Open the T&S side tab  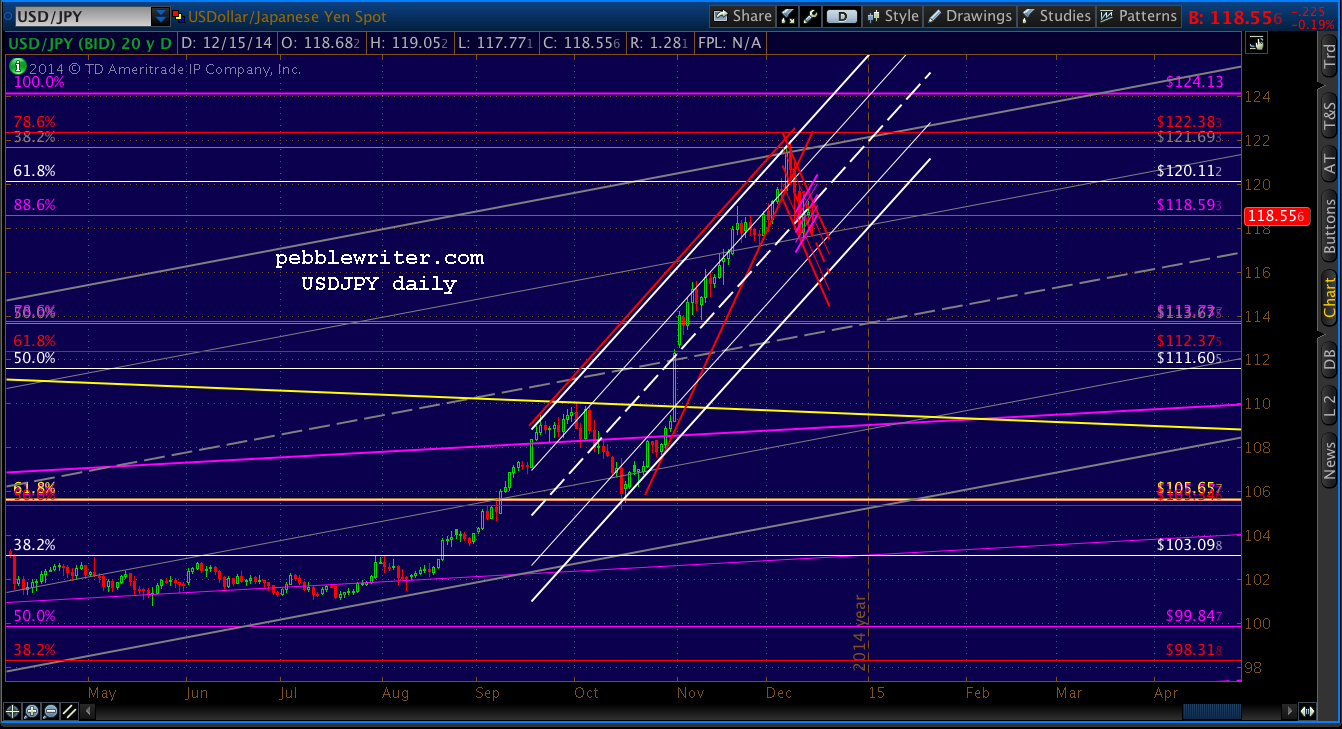[x=1329, y=118]
